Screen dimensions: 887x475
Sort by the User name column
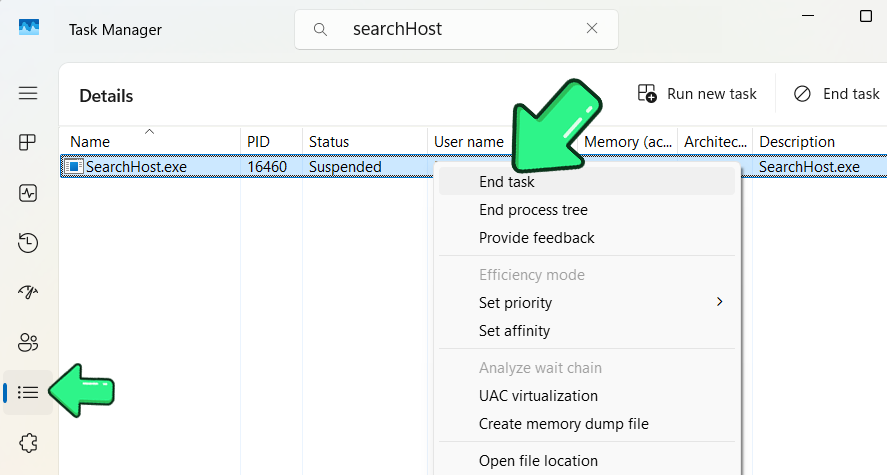pyautogui.click(x=470, y=141)
